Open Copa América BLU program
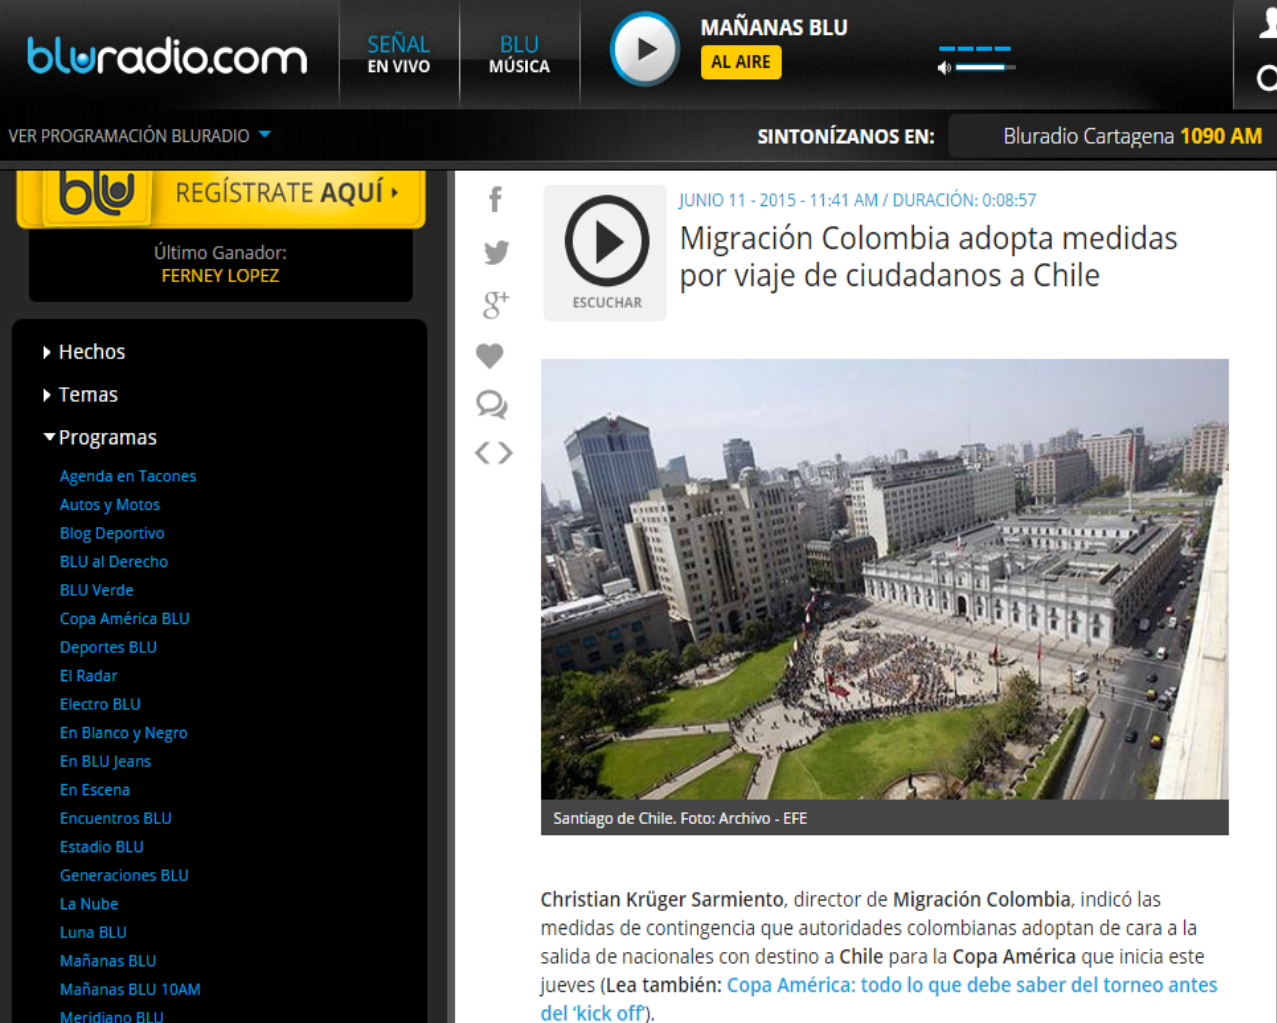Image resolution: width=1277 pixels, height=1023 pixels. tap(125, 619)
